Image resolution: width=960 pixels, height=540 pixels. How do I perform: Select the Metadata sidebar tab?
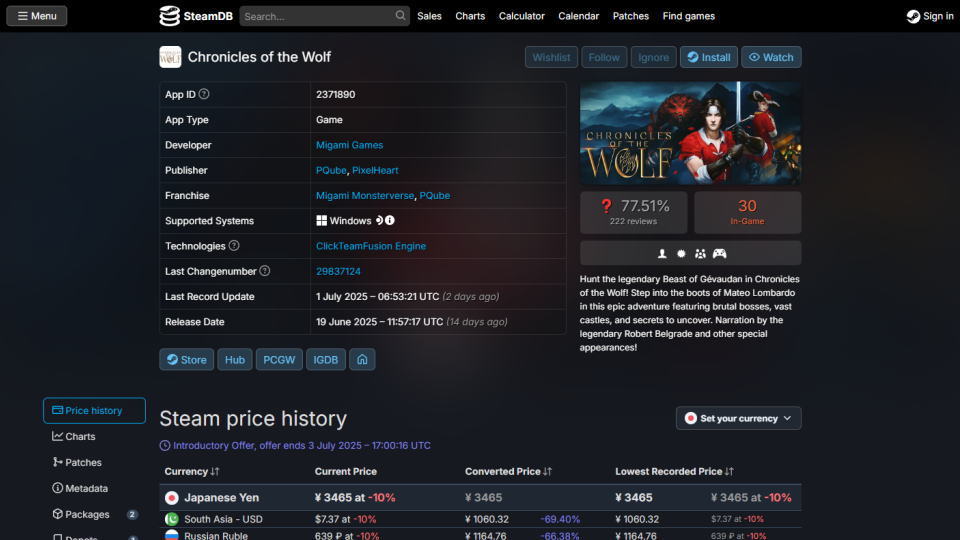click(x=94, y=488)
